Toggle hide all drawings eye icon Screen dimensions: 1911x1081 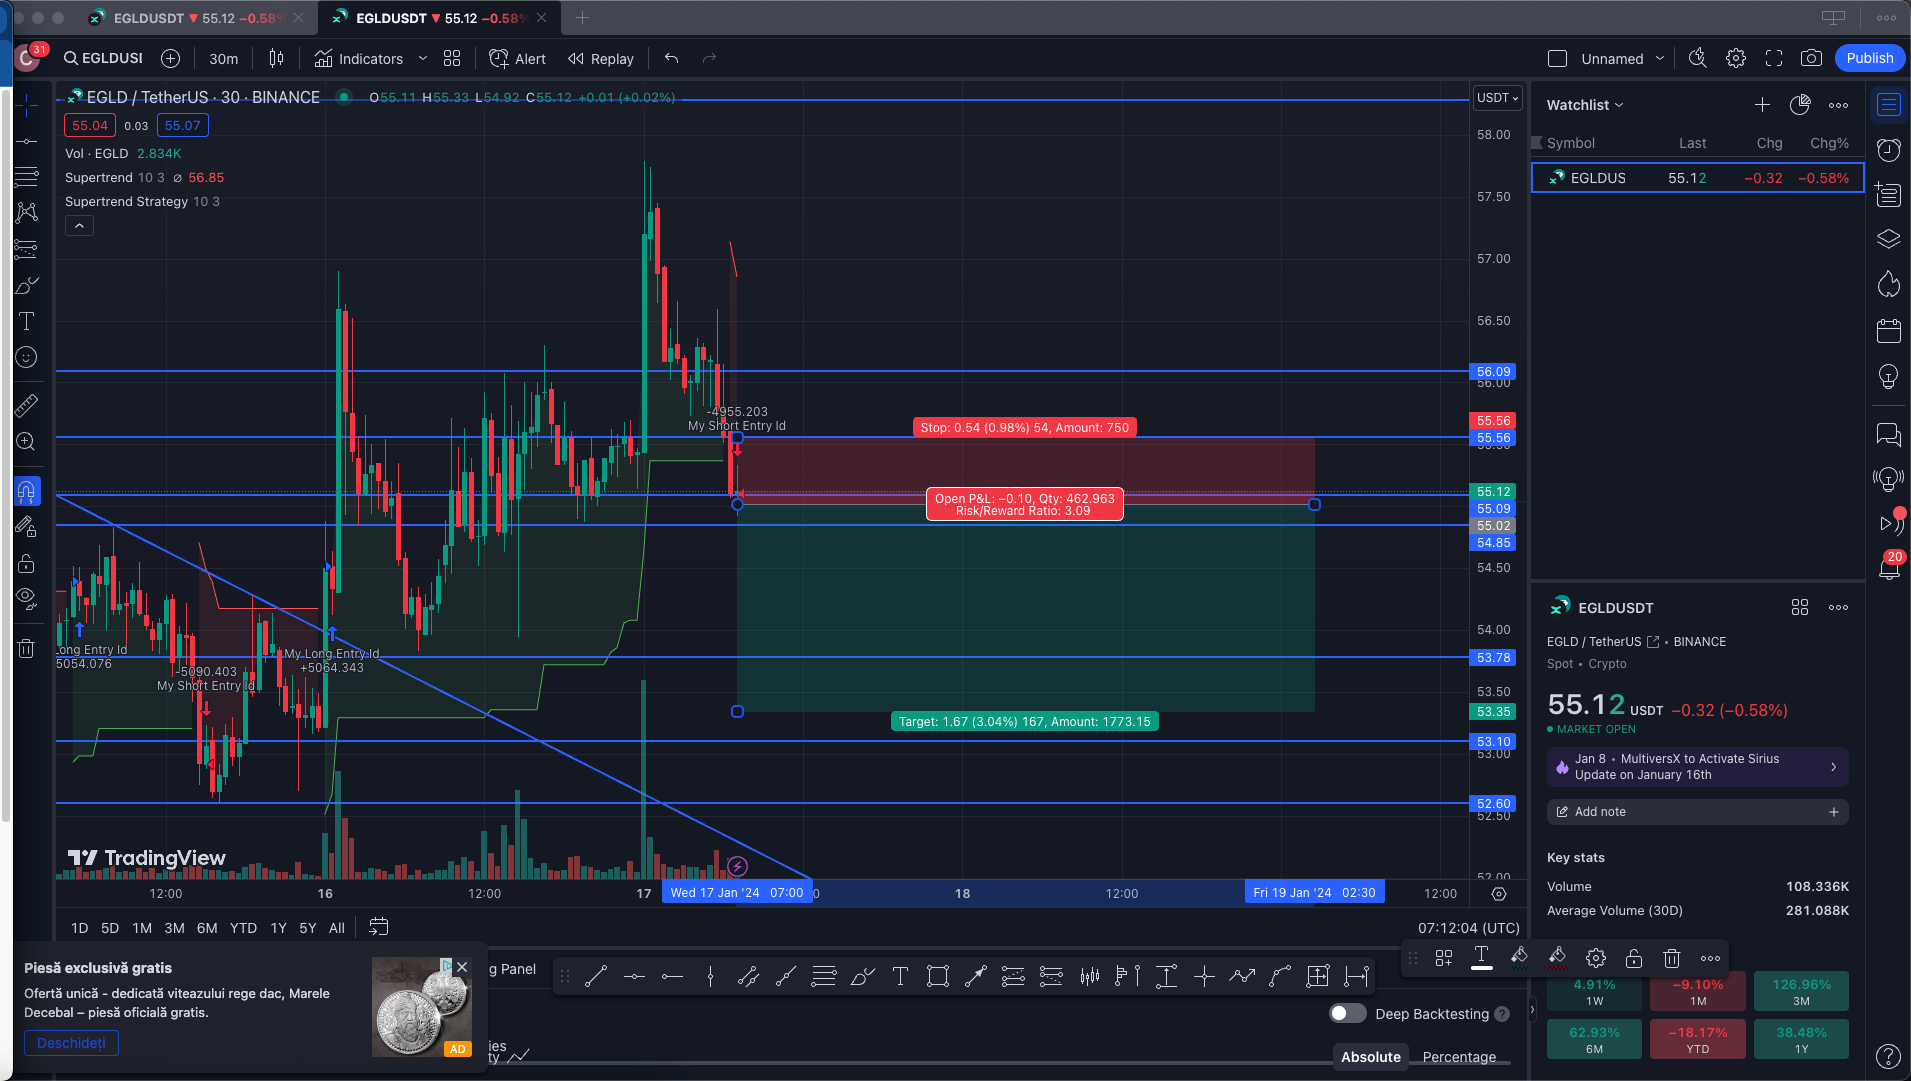coord(26,598)
